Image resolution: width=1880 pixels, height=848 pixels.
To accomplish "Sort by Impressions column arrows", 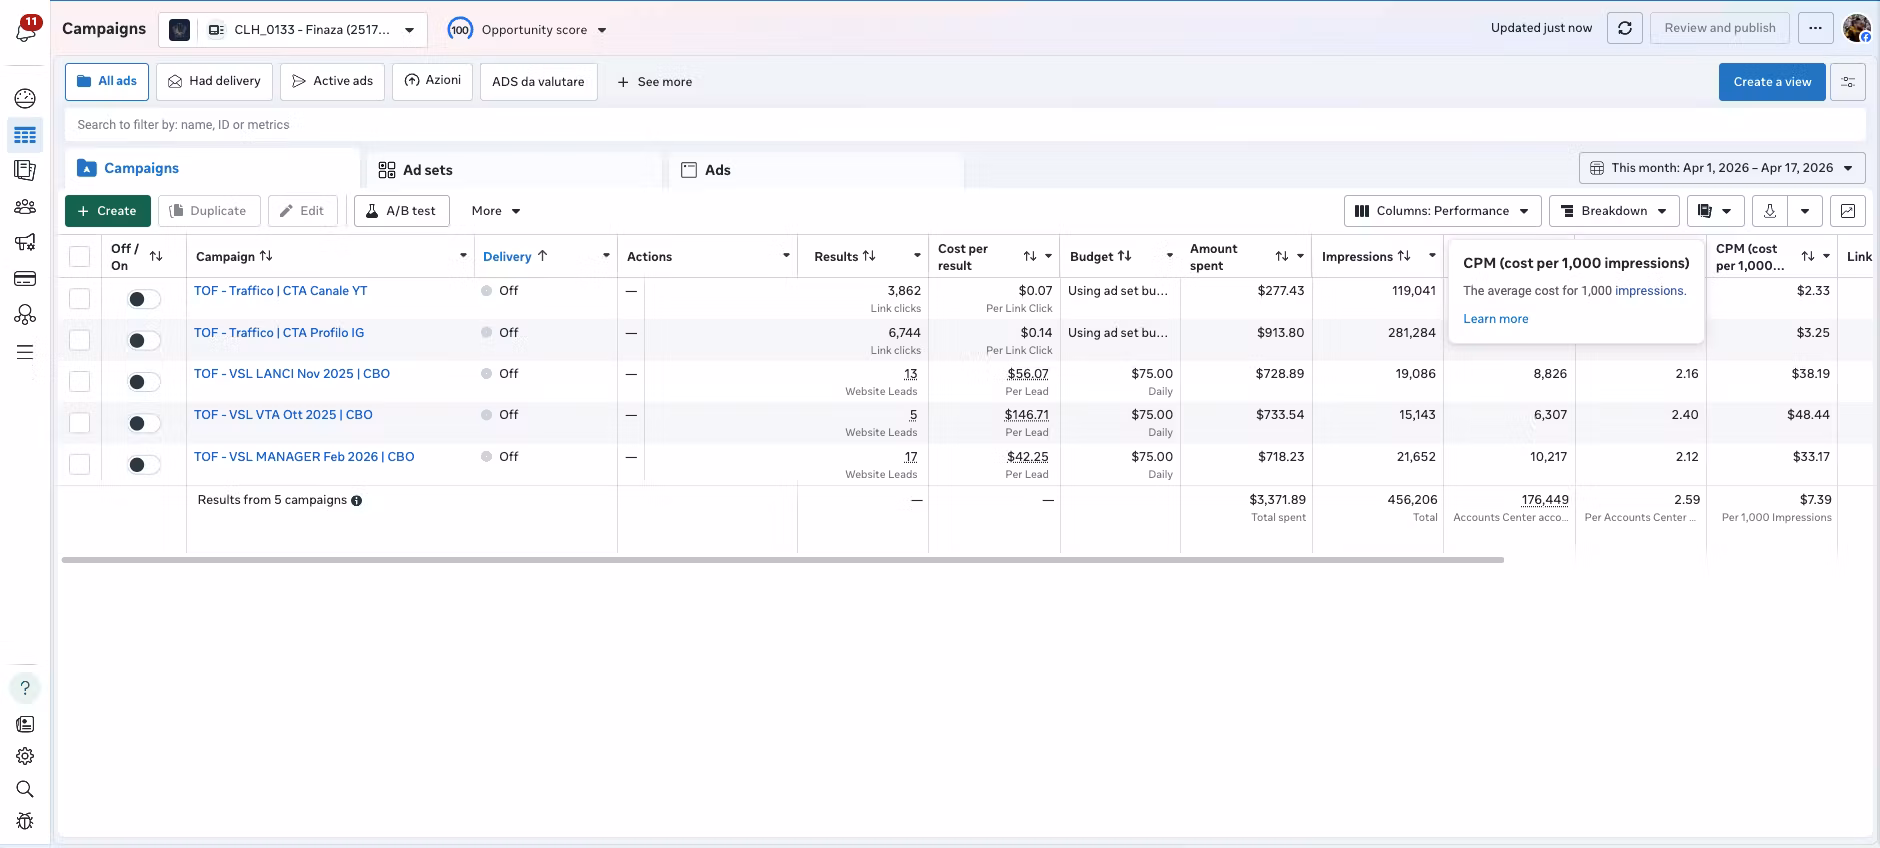I will point(1404,256).
